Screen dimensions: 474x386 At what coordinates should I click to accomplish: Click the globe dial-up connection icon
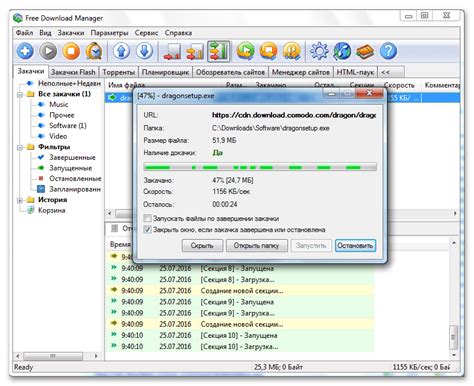(342, 52)
